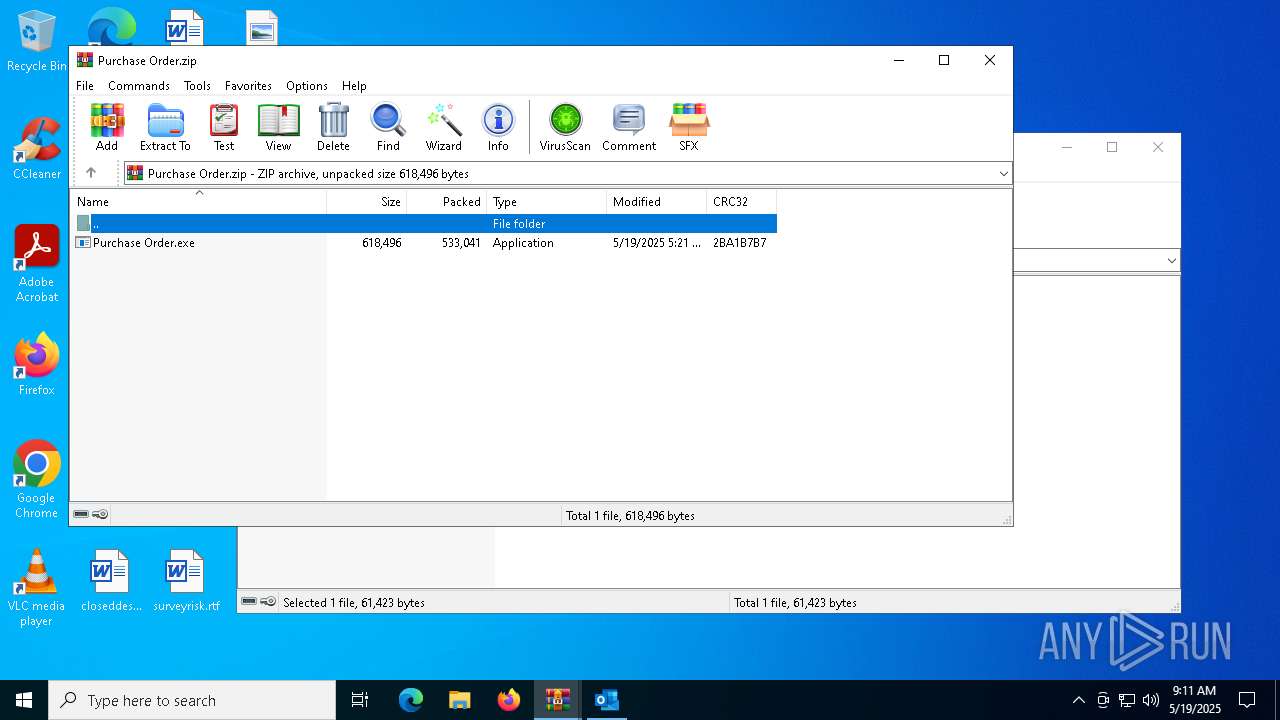Click the archive path address field
The image size is (1280, 720).
[x=566, y=174]
